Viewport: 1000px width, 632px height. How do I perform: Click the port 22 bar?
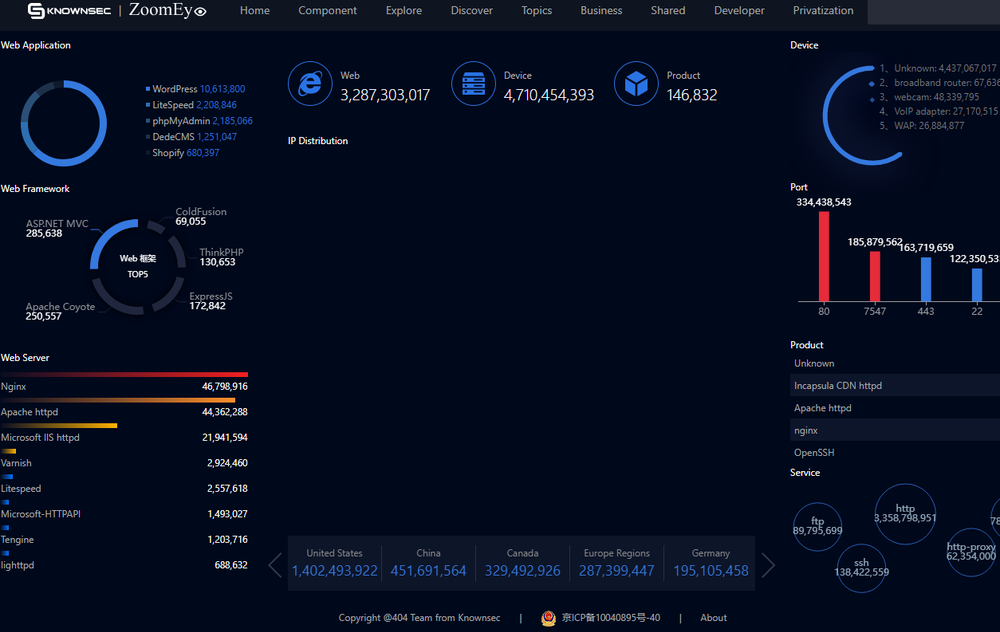977,285
